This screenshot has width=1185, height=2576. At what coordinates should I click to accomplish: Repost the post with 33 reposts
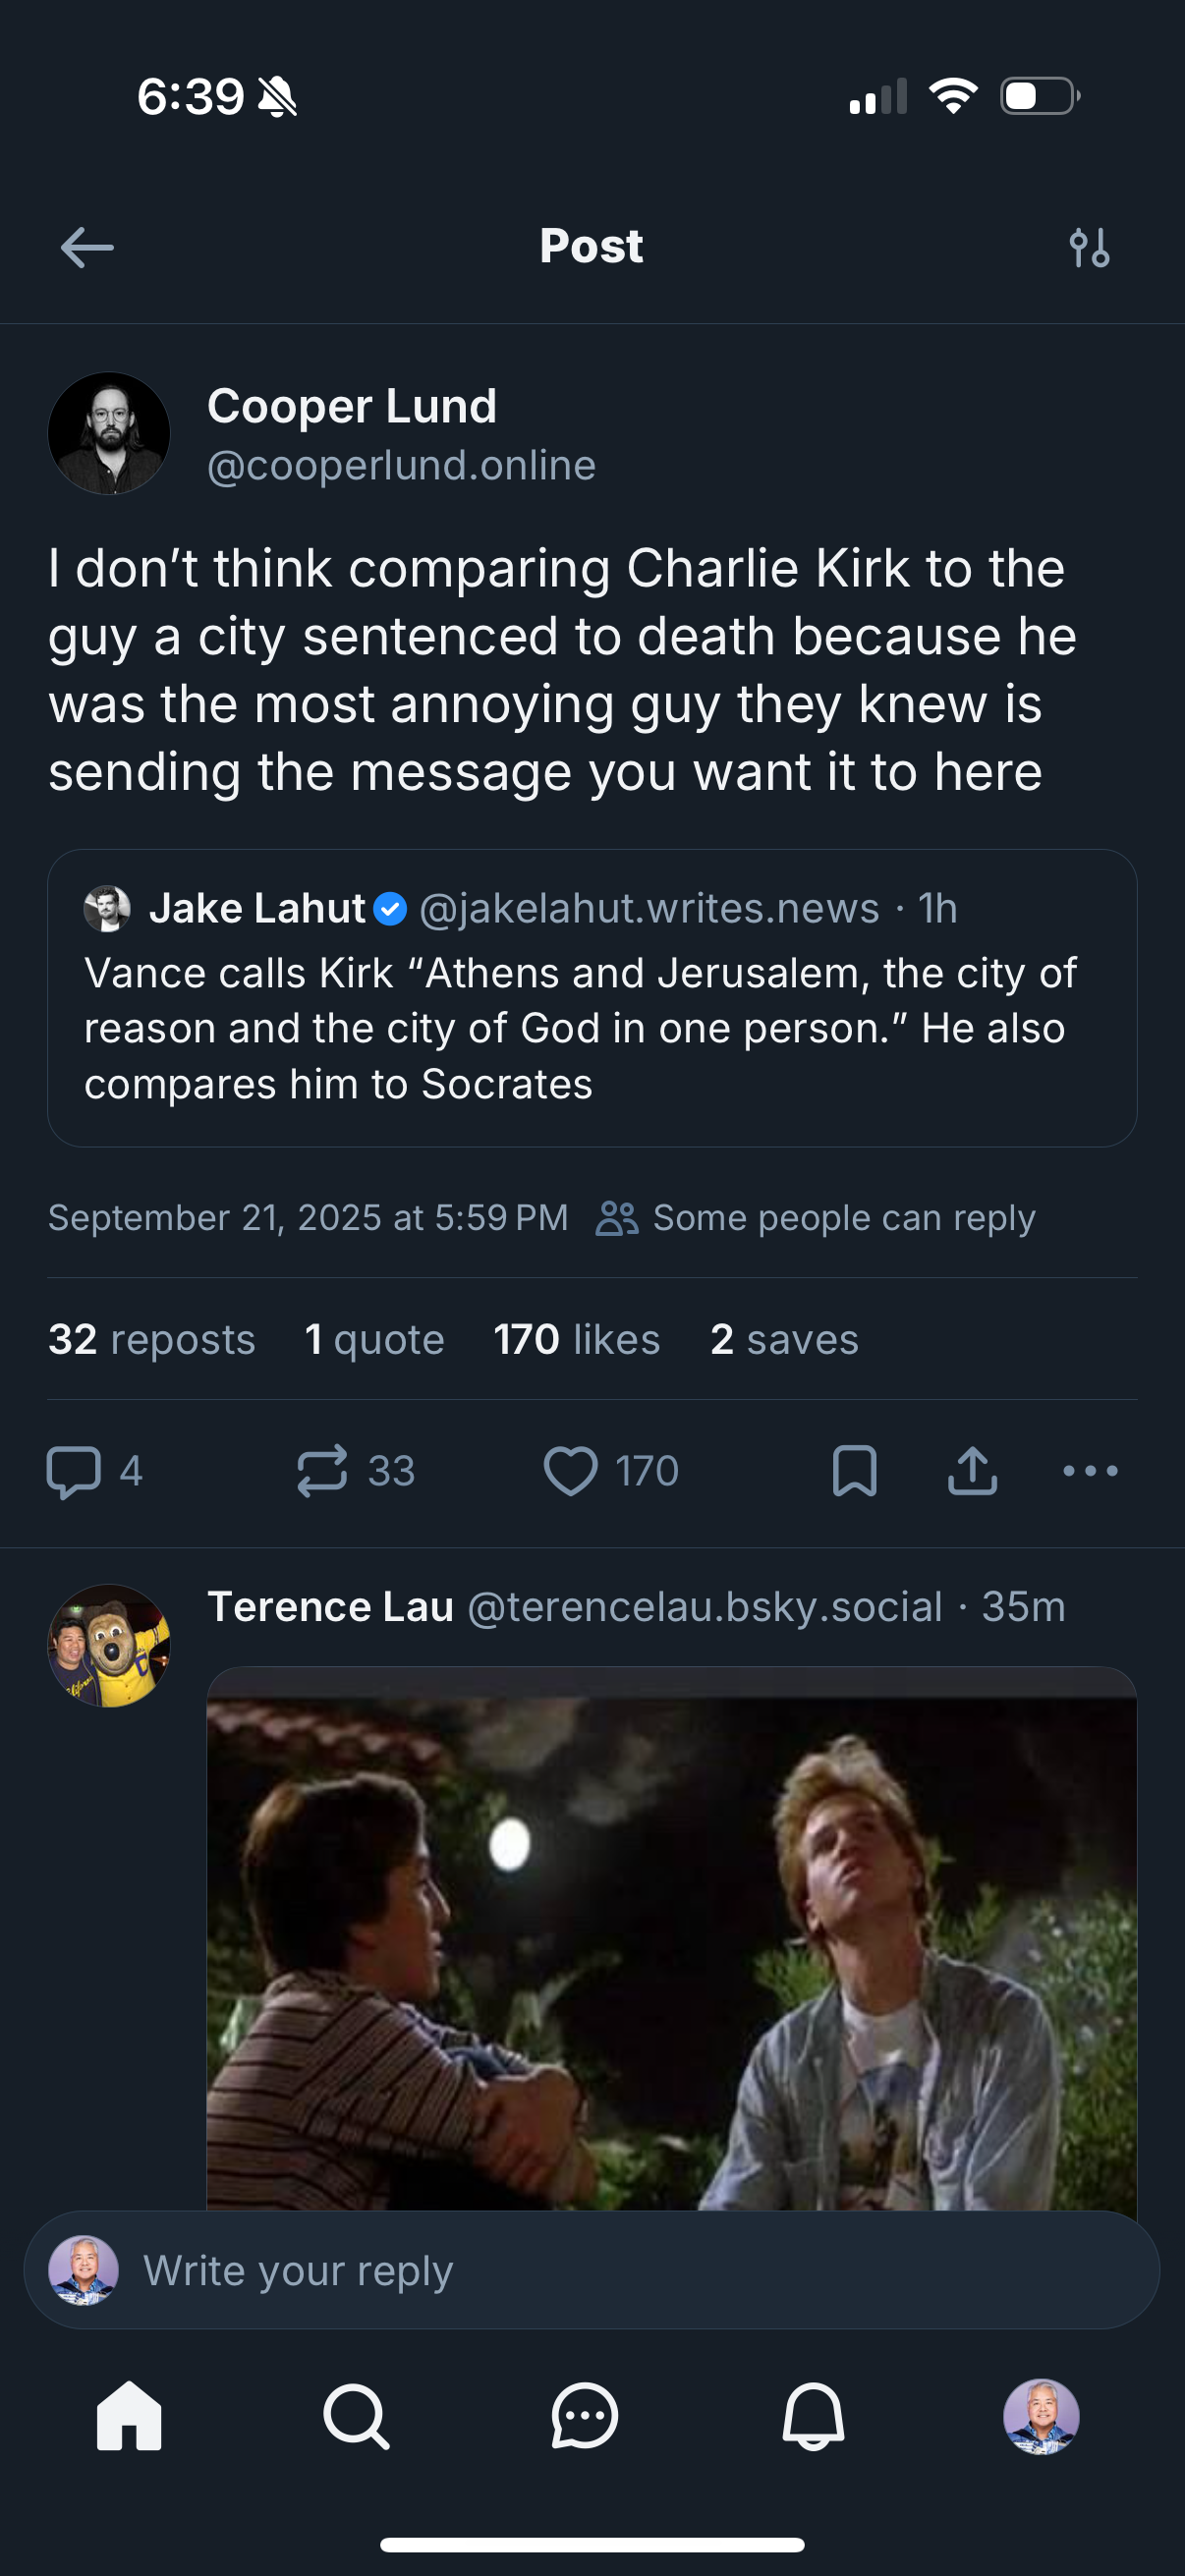[322, 1471]
